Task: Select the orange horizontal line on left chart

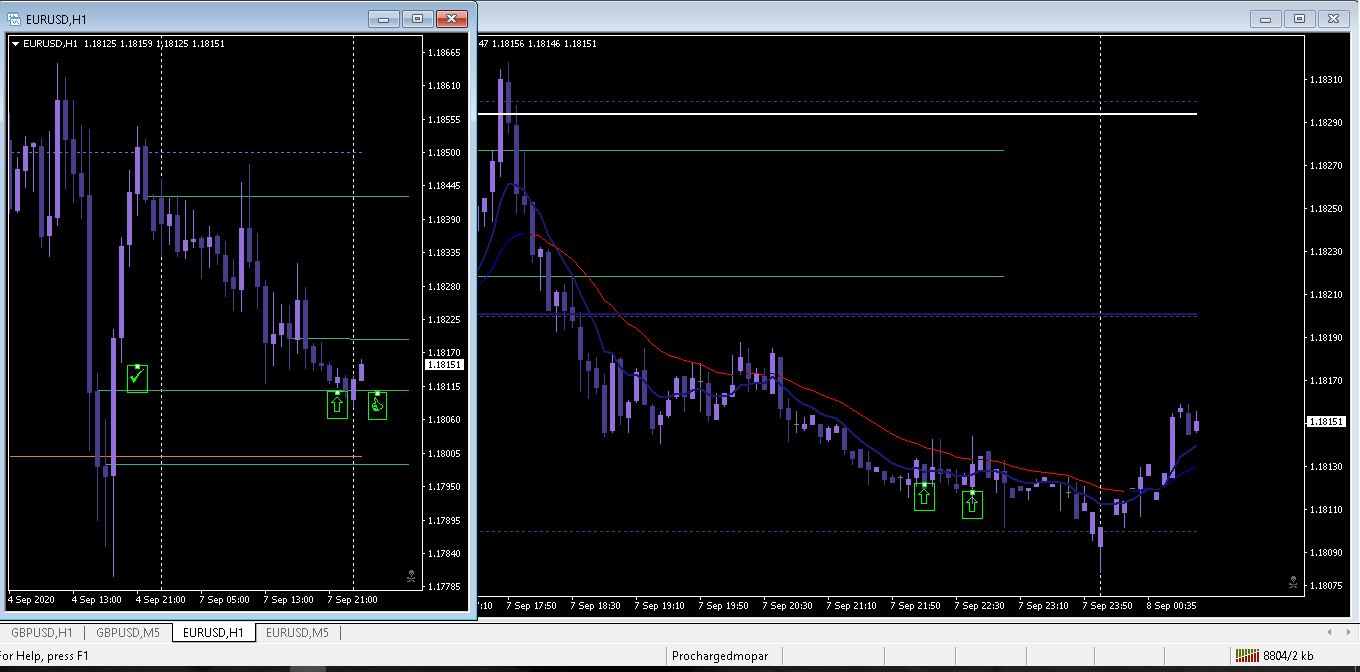Action: (x=185, y=457)
